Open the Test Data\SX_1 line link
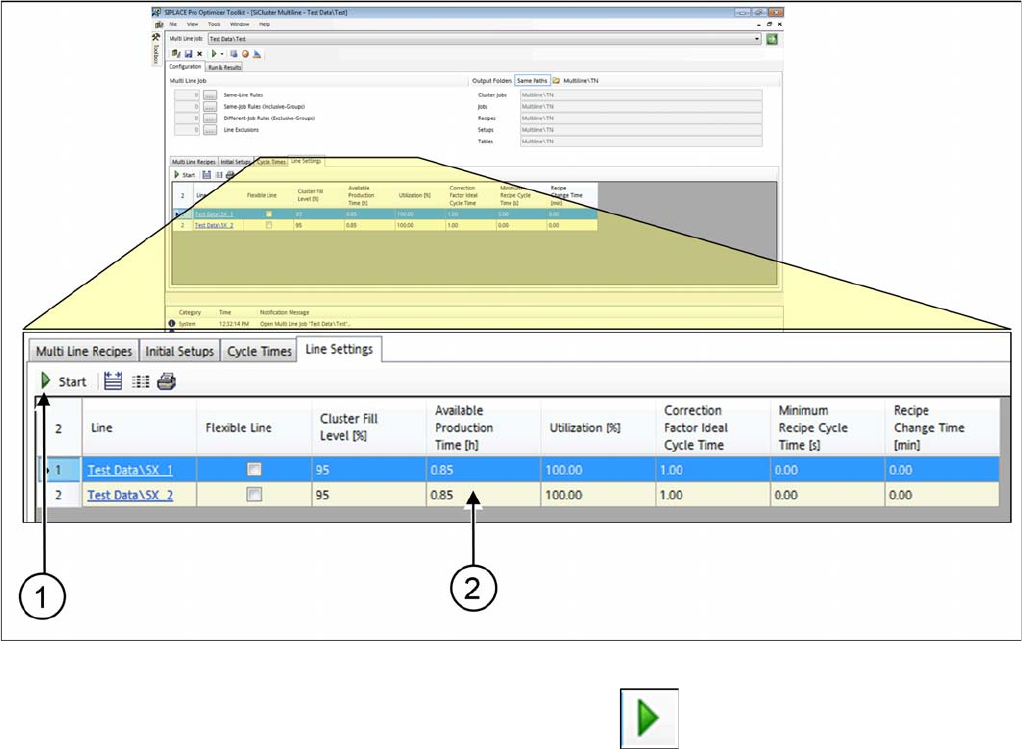This screenshot has width=1022, height=749. click(130, 469)
